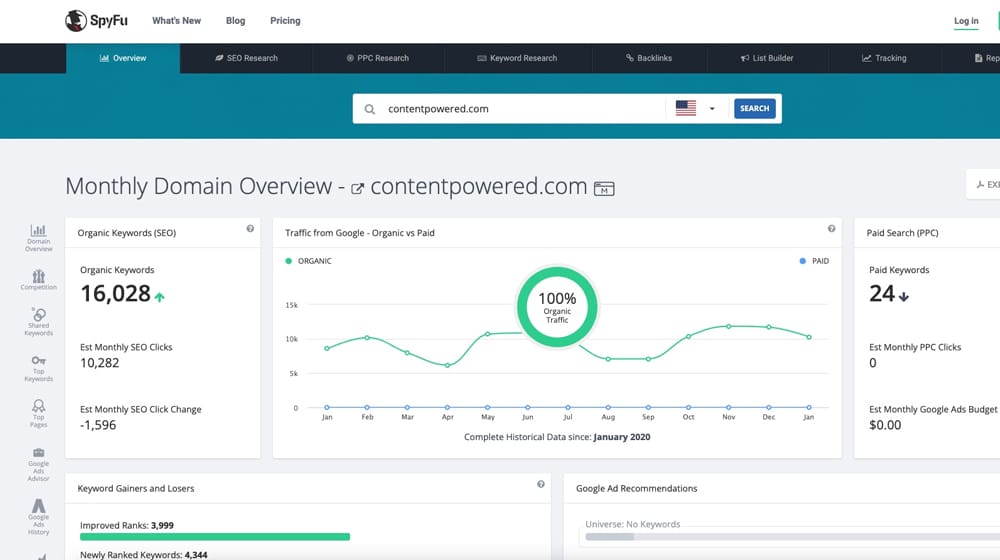Open the List Builder tab

[x=767, y=58]
